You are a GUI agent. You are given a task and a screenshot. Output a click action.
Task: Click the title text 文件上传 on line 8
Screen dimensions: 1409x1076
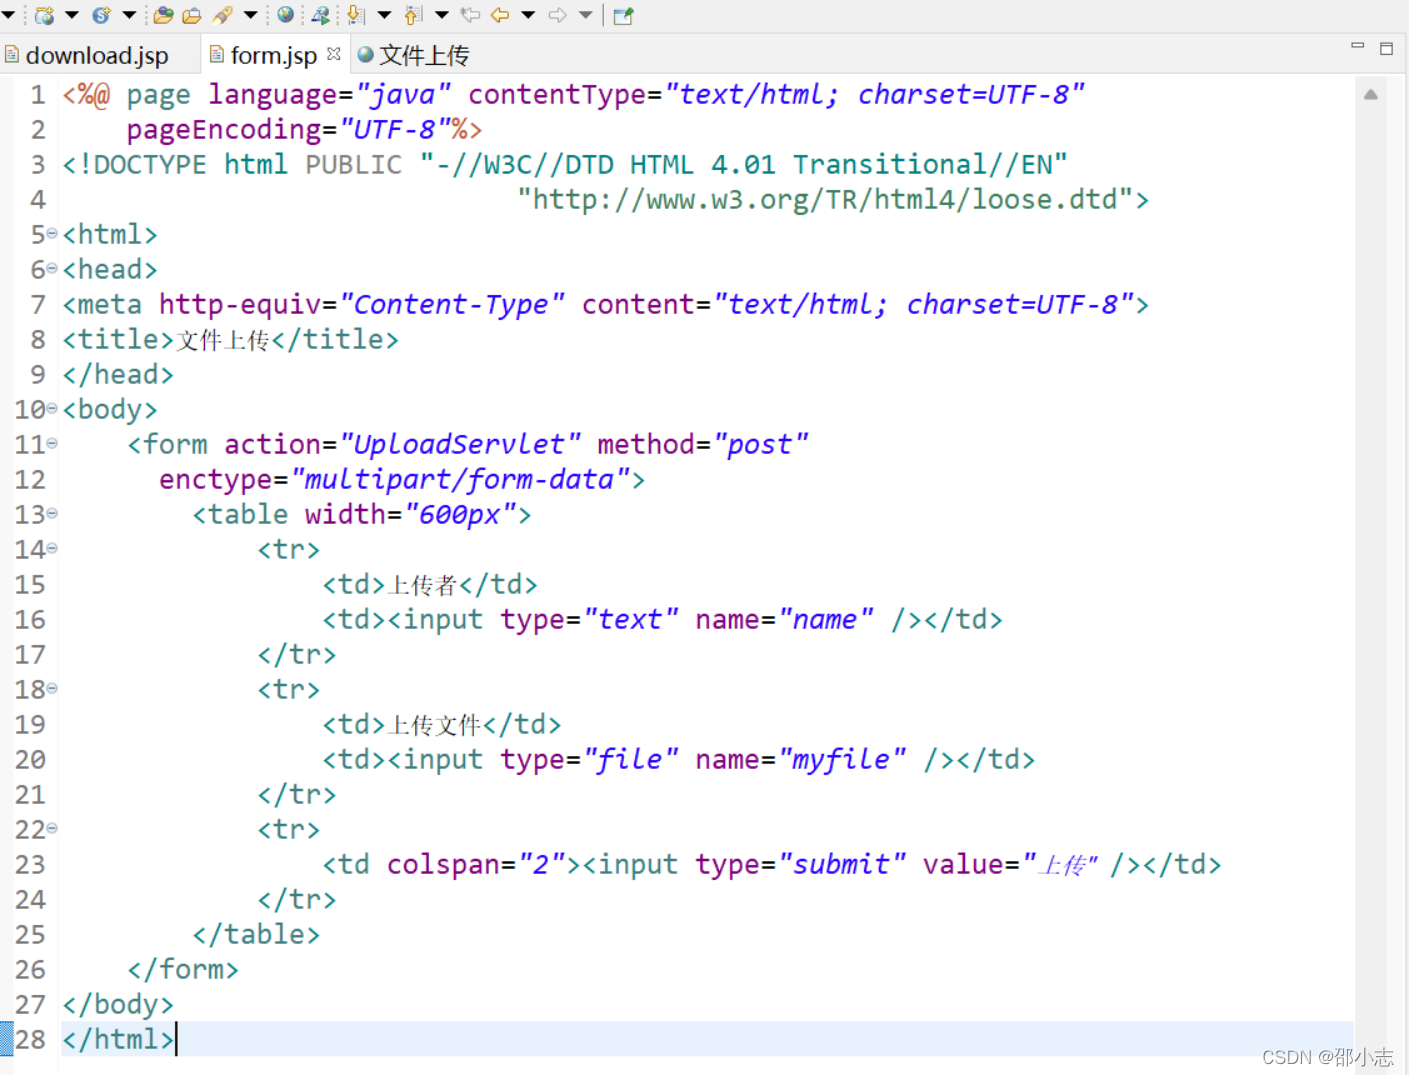224,340
